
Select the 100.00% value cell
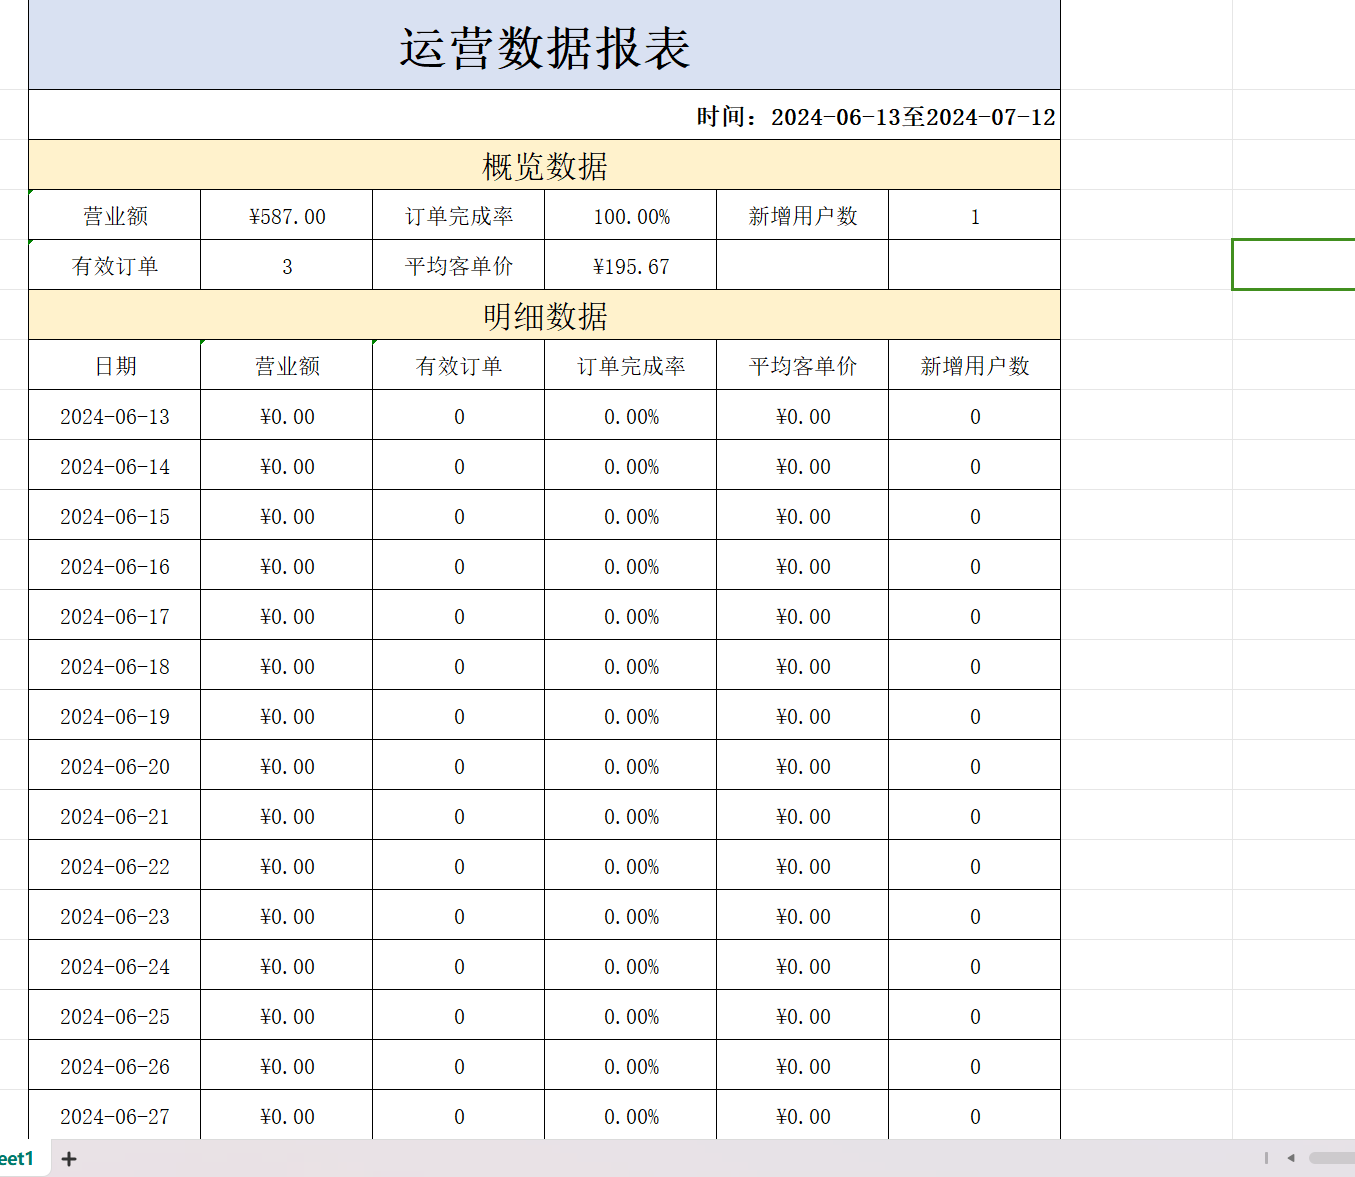point(631,215)
